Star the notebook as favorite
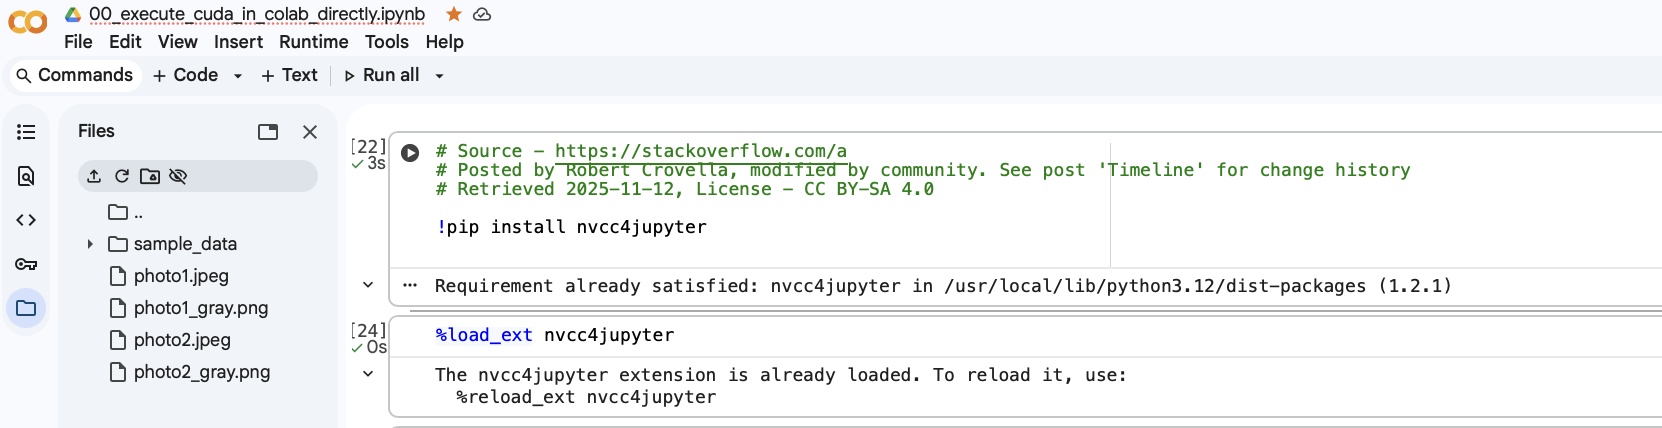The width and height of the screenshot is (1662, 428). (x=454, y=14)
